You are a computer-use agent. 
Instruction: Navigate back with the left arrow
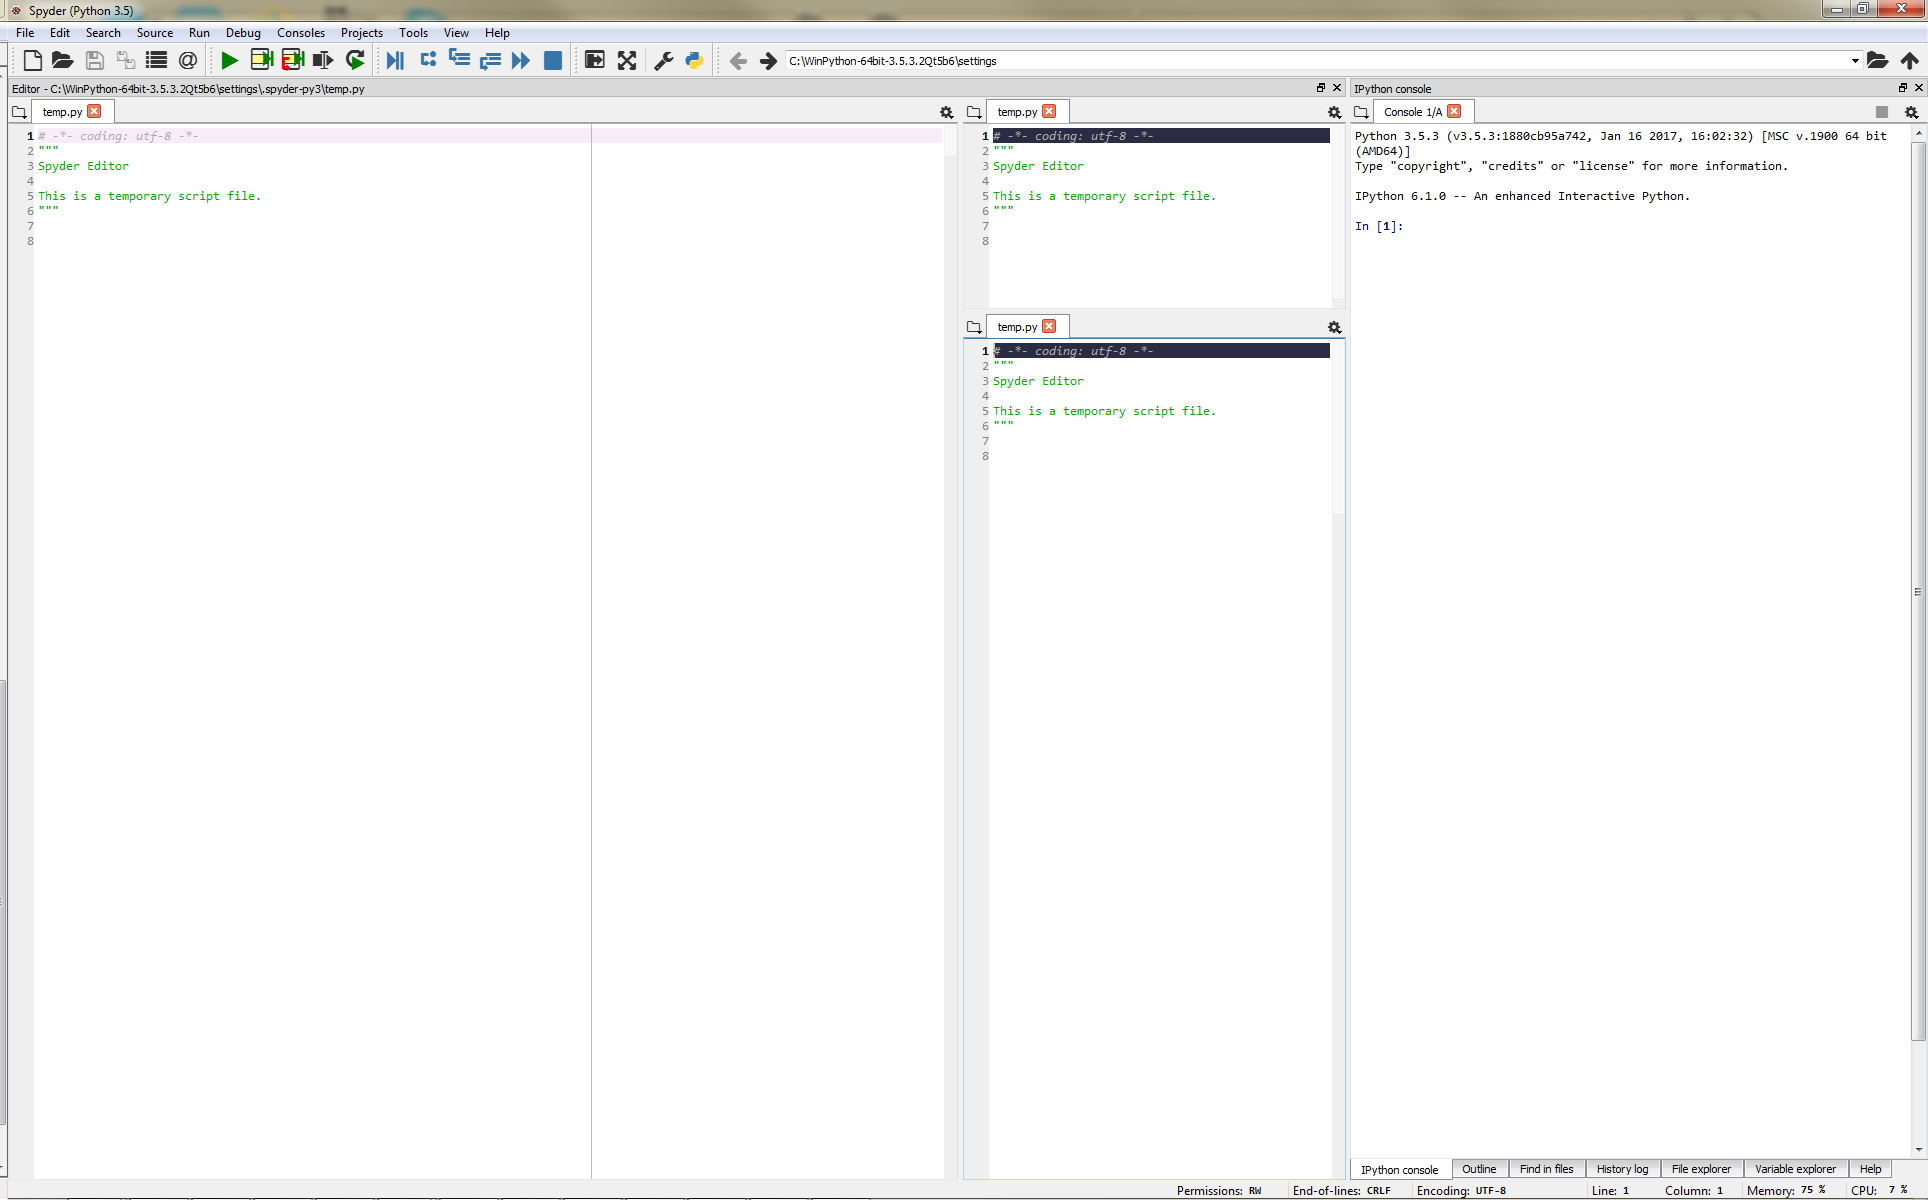(x=738, y=60)
